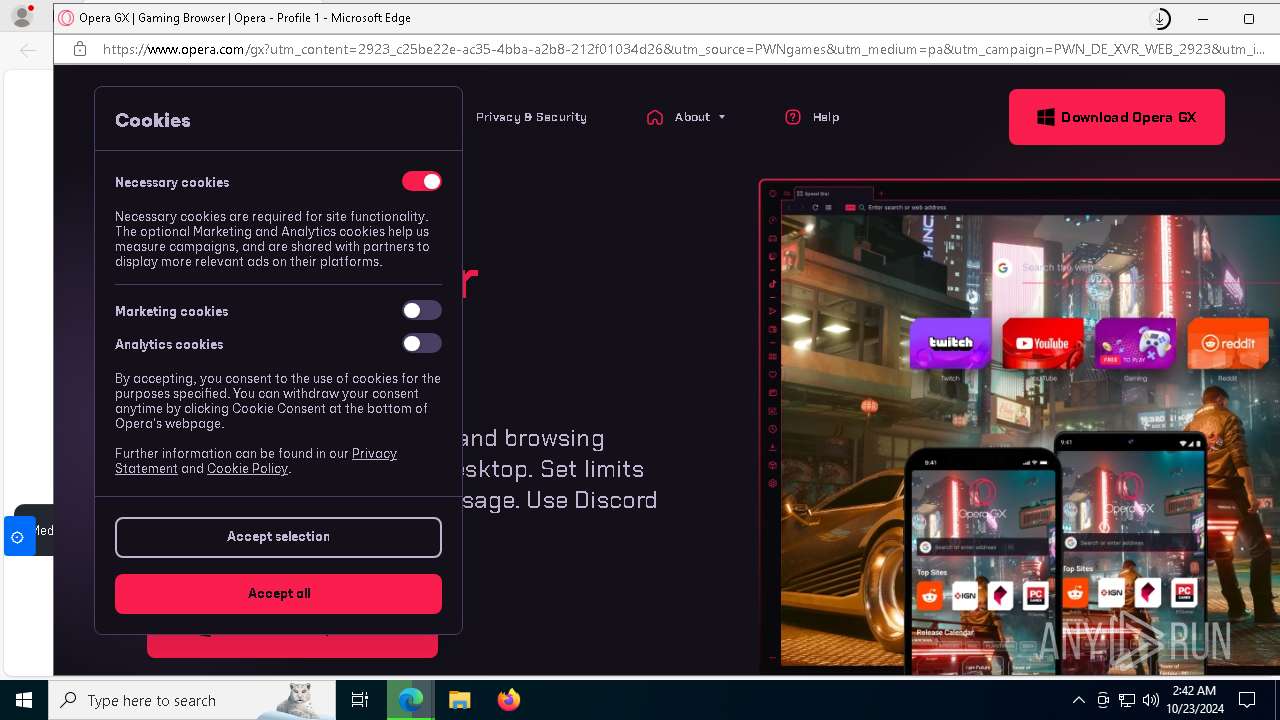The width and height of the screenshot is (1280, 720).
Task: Click the taskbar search box
Action: (x=192, y=700)
